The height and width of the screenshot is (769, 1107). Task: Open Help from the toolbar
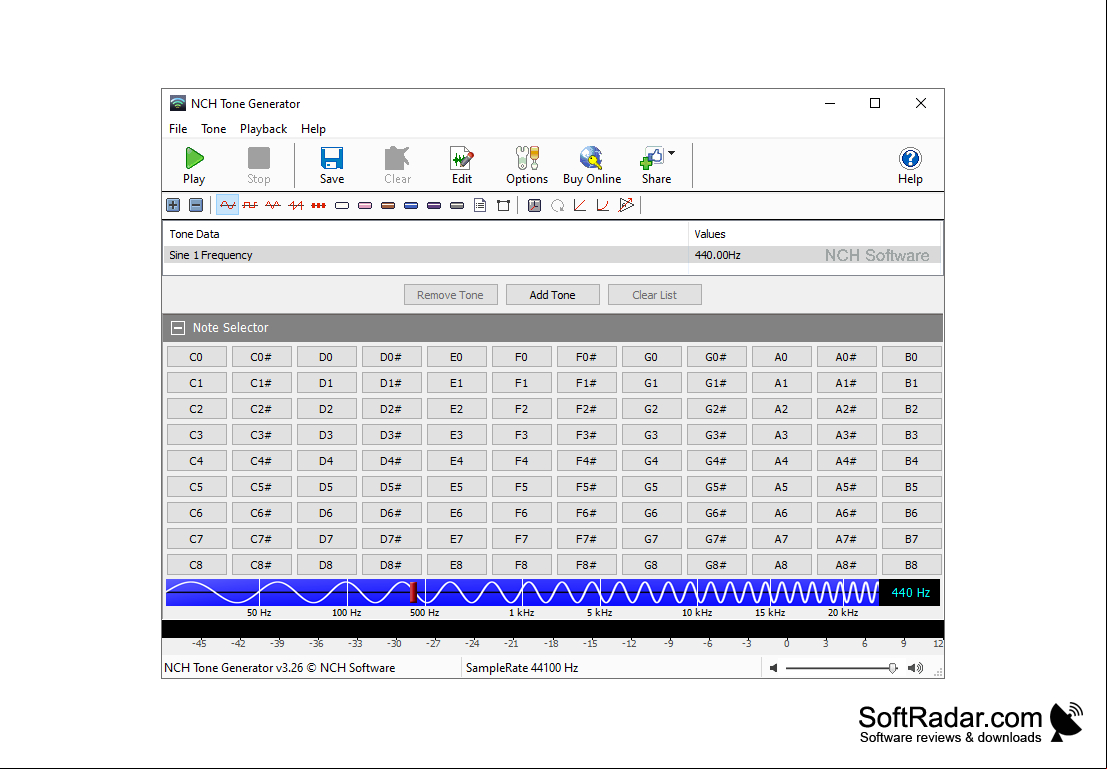point(910,166)
